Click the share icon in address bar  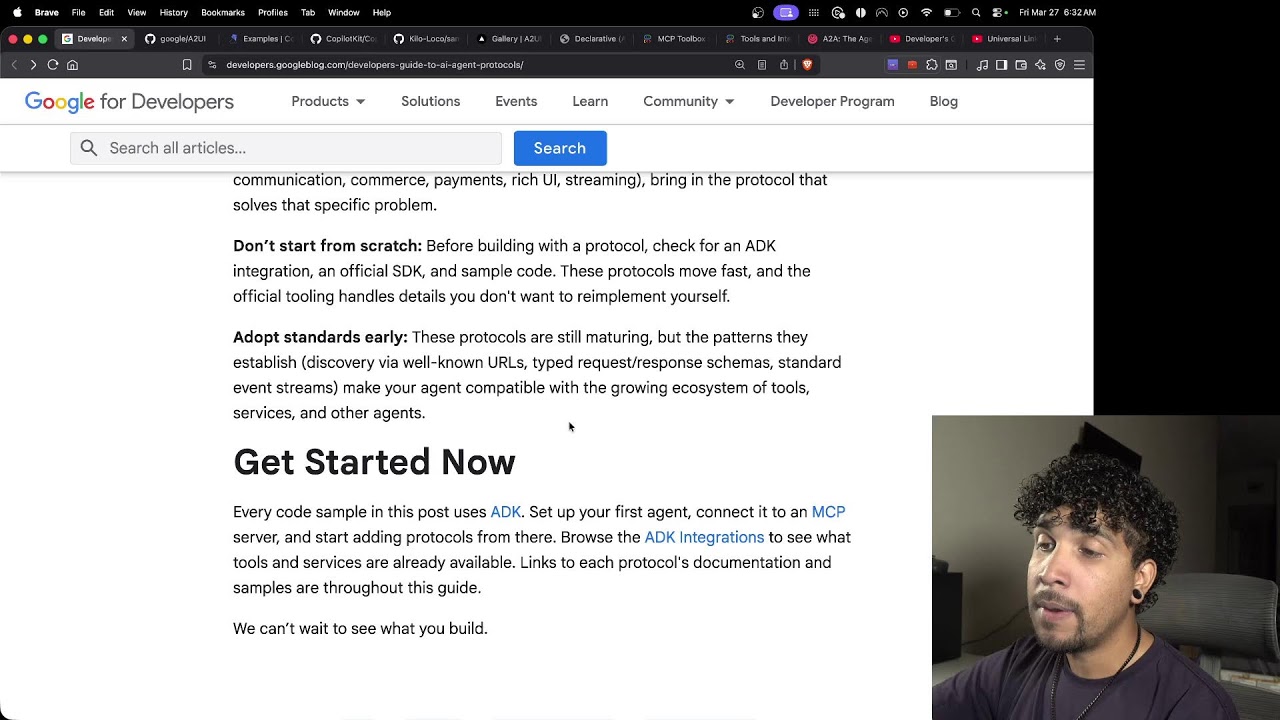(784, 65)
